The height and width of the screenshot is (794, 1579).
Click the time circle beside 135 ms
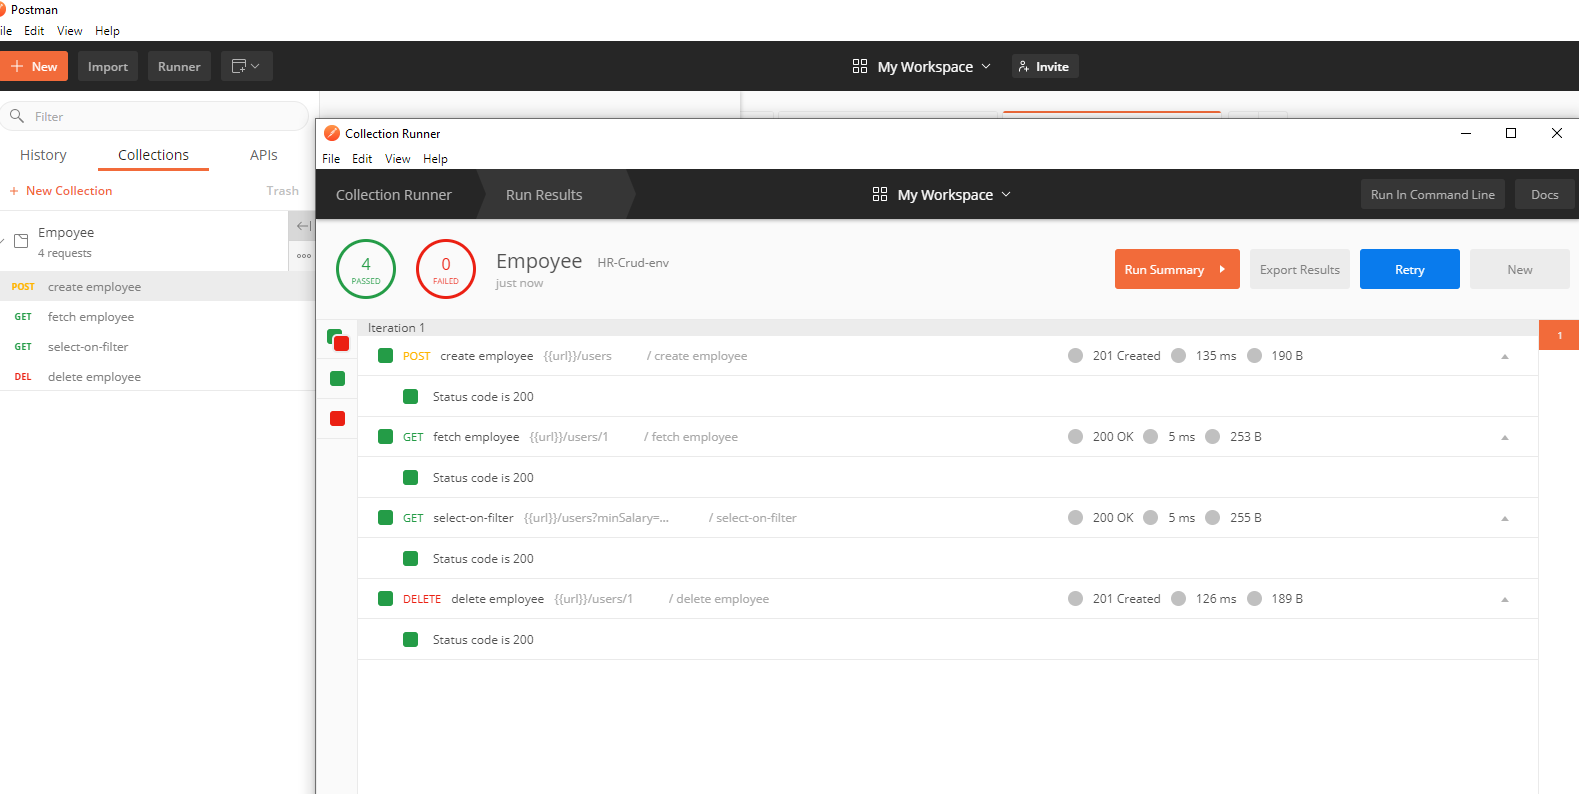pos(1178,355)
